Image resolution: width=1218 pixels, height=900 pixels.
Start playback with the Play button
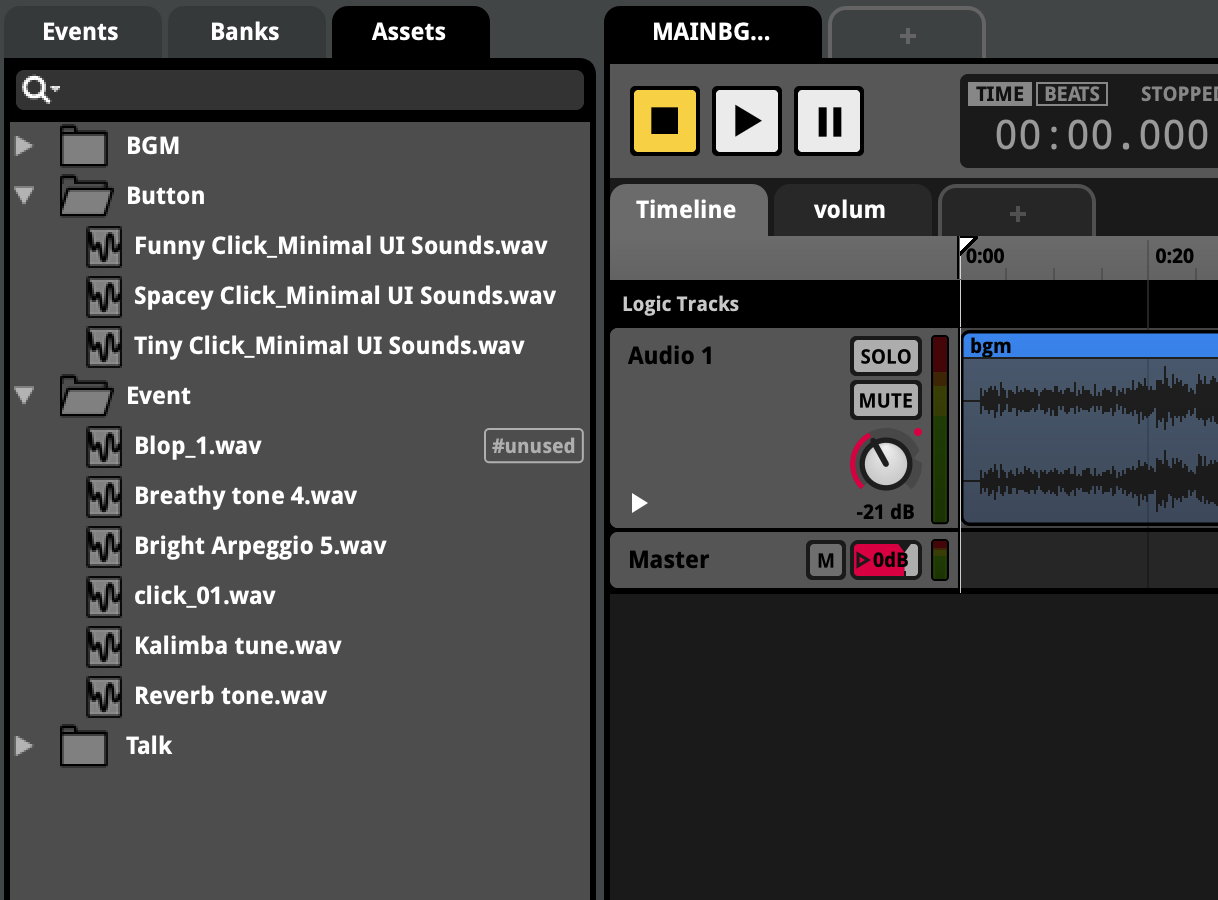point(747,121)
